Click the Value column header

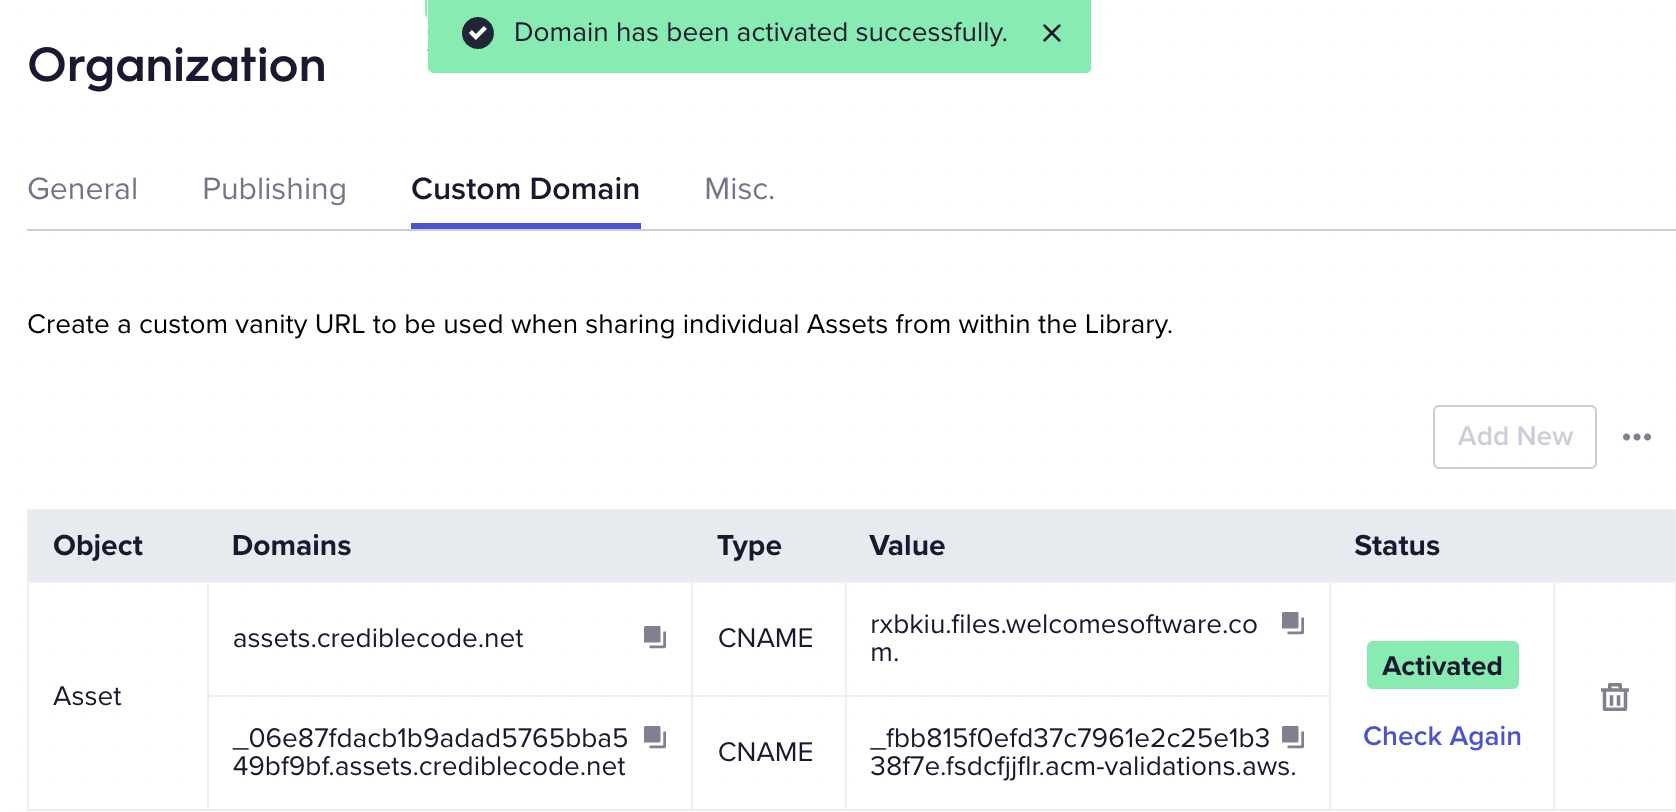907,545
